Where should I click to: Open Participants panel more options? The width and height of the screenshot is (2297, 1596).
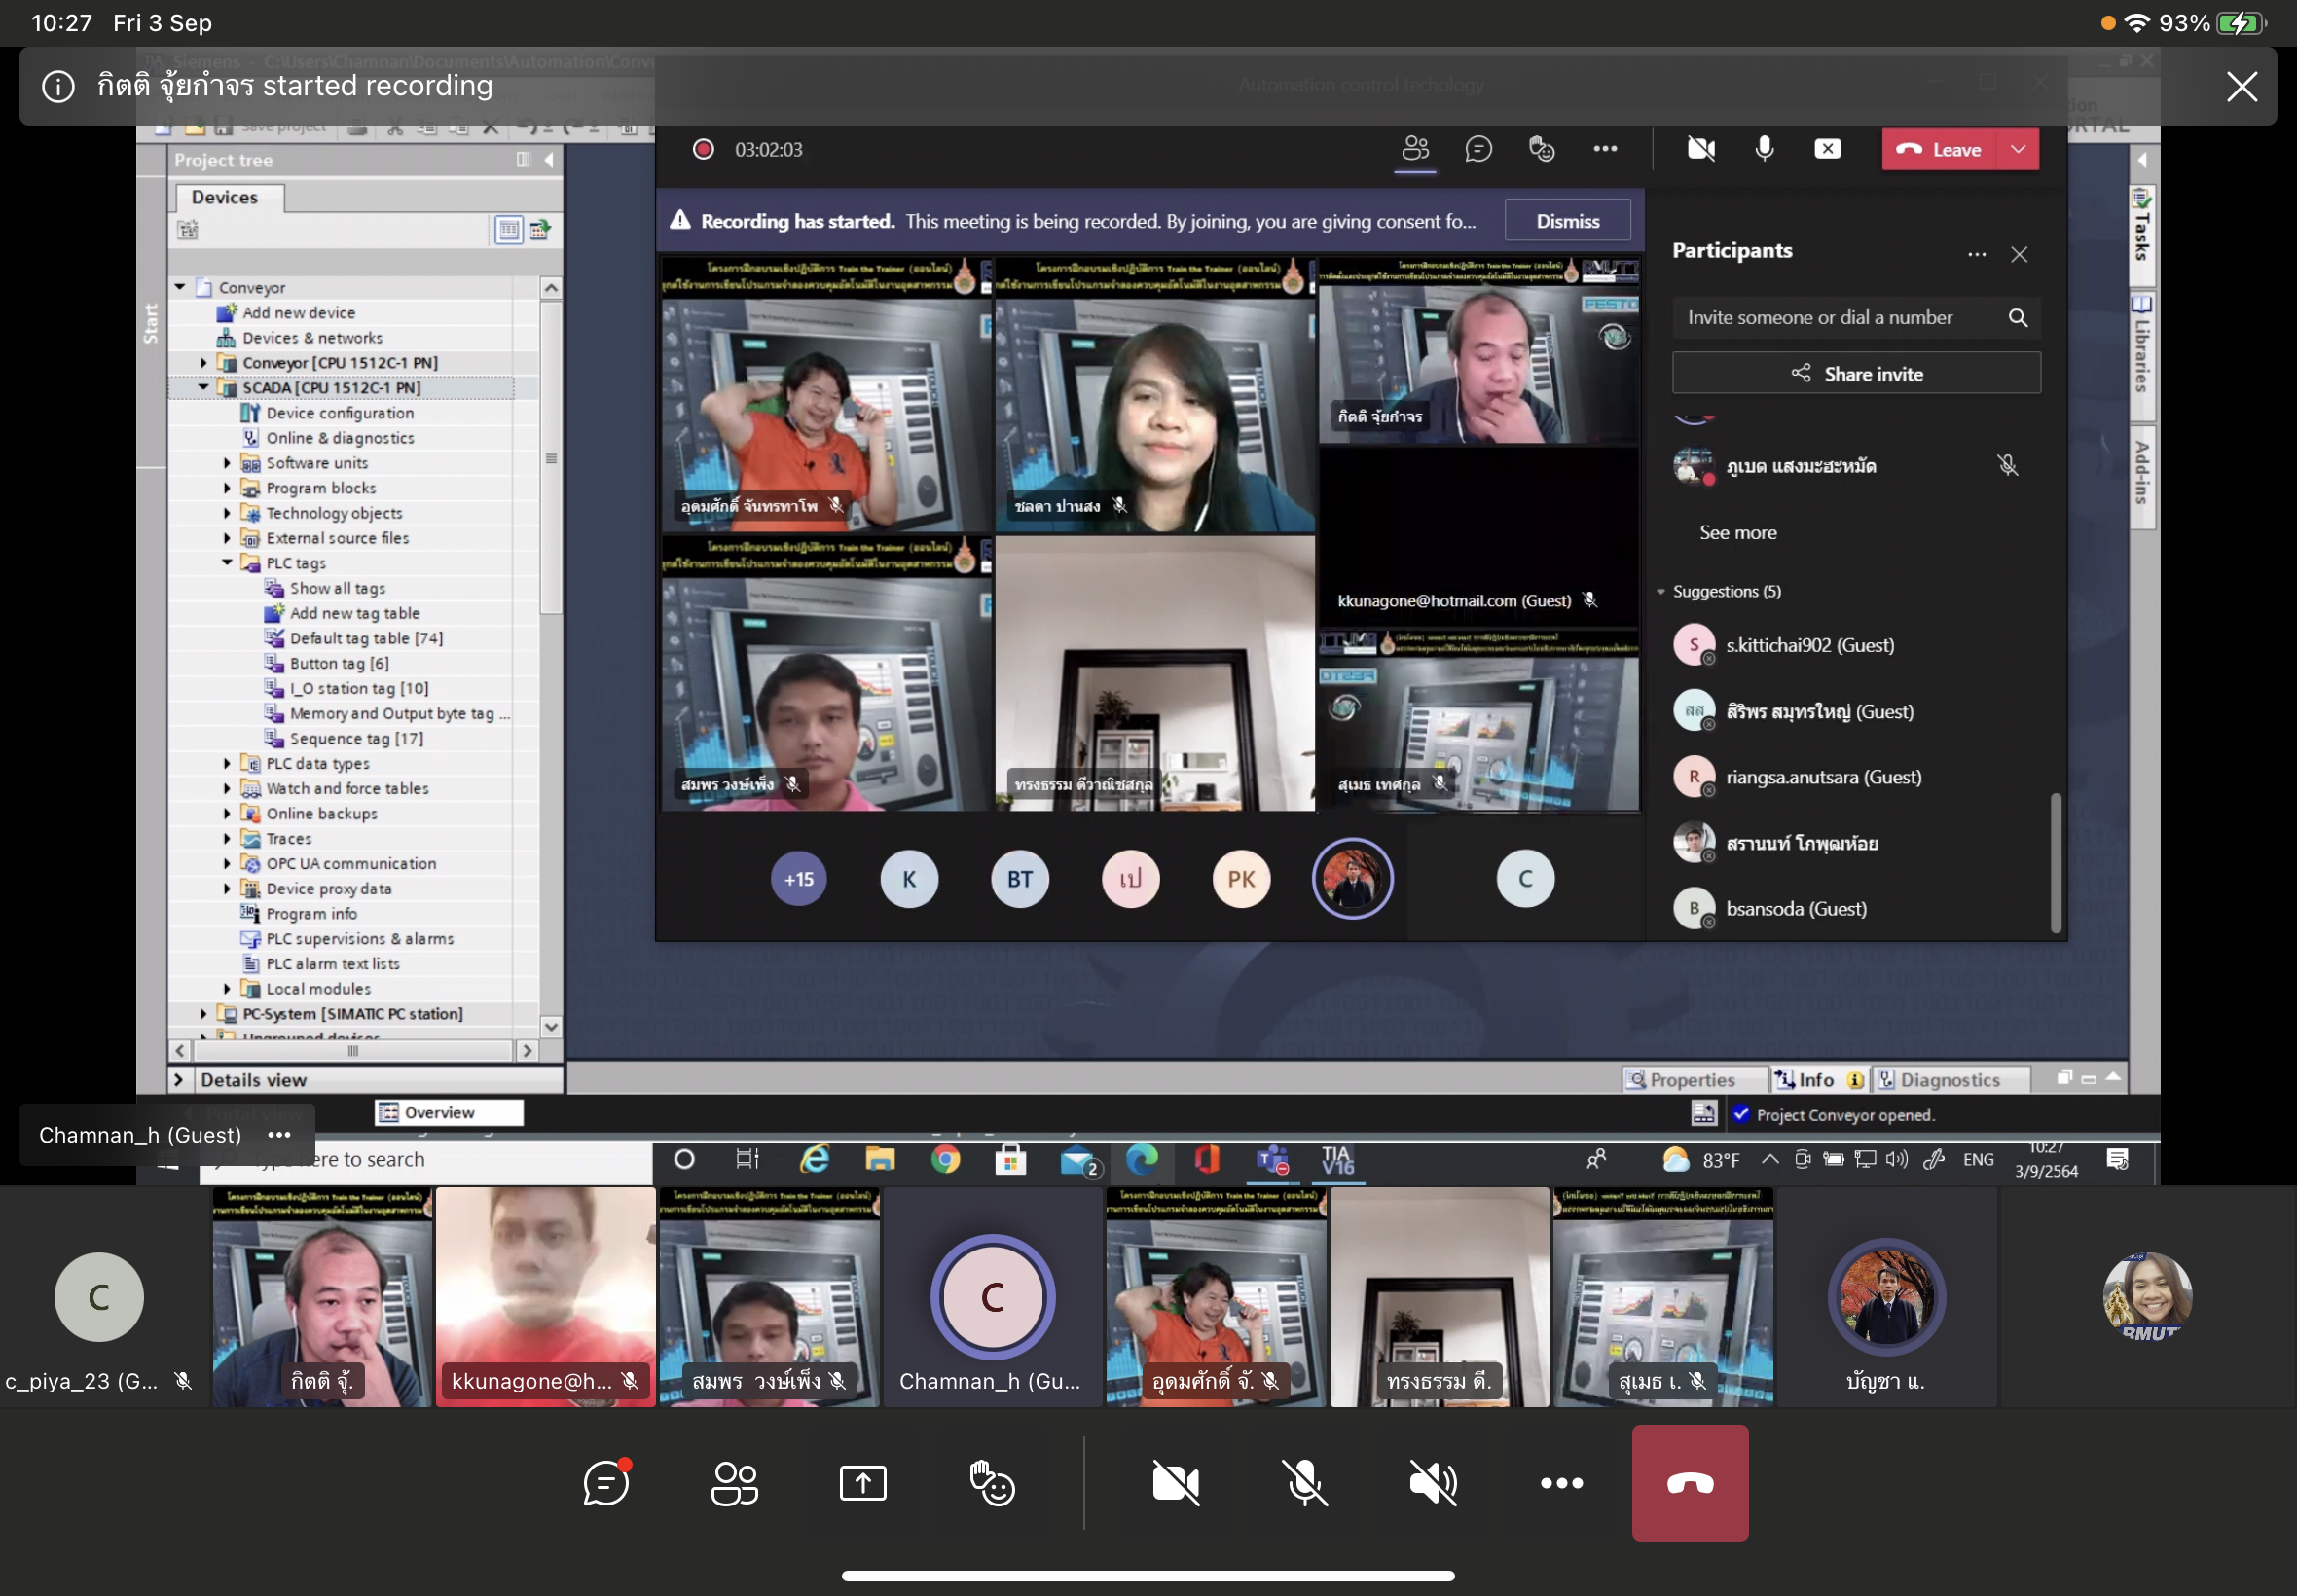tap(1976, 254)
